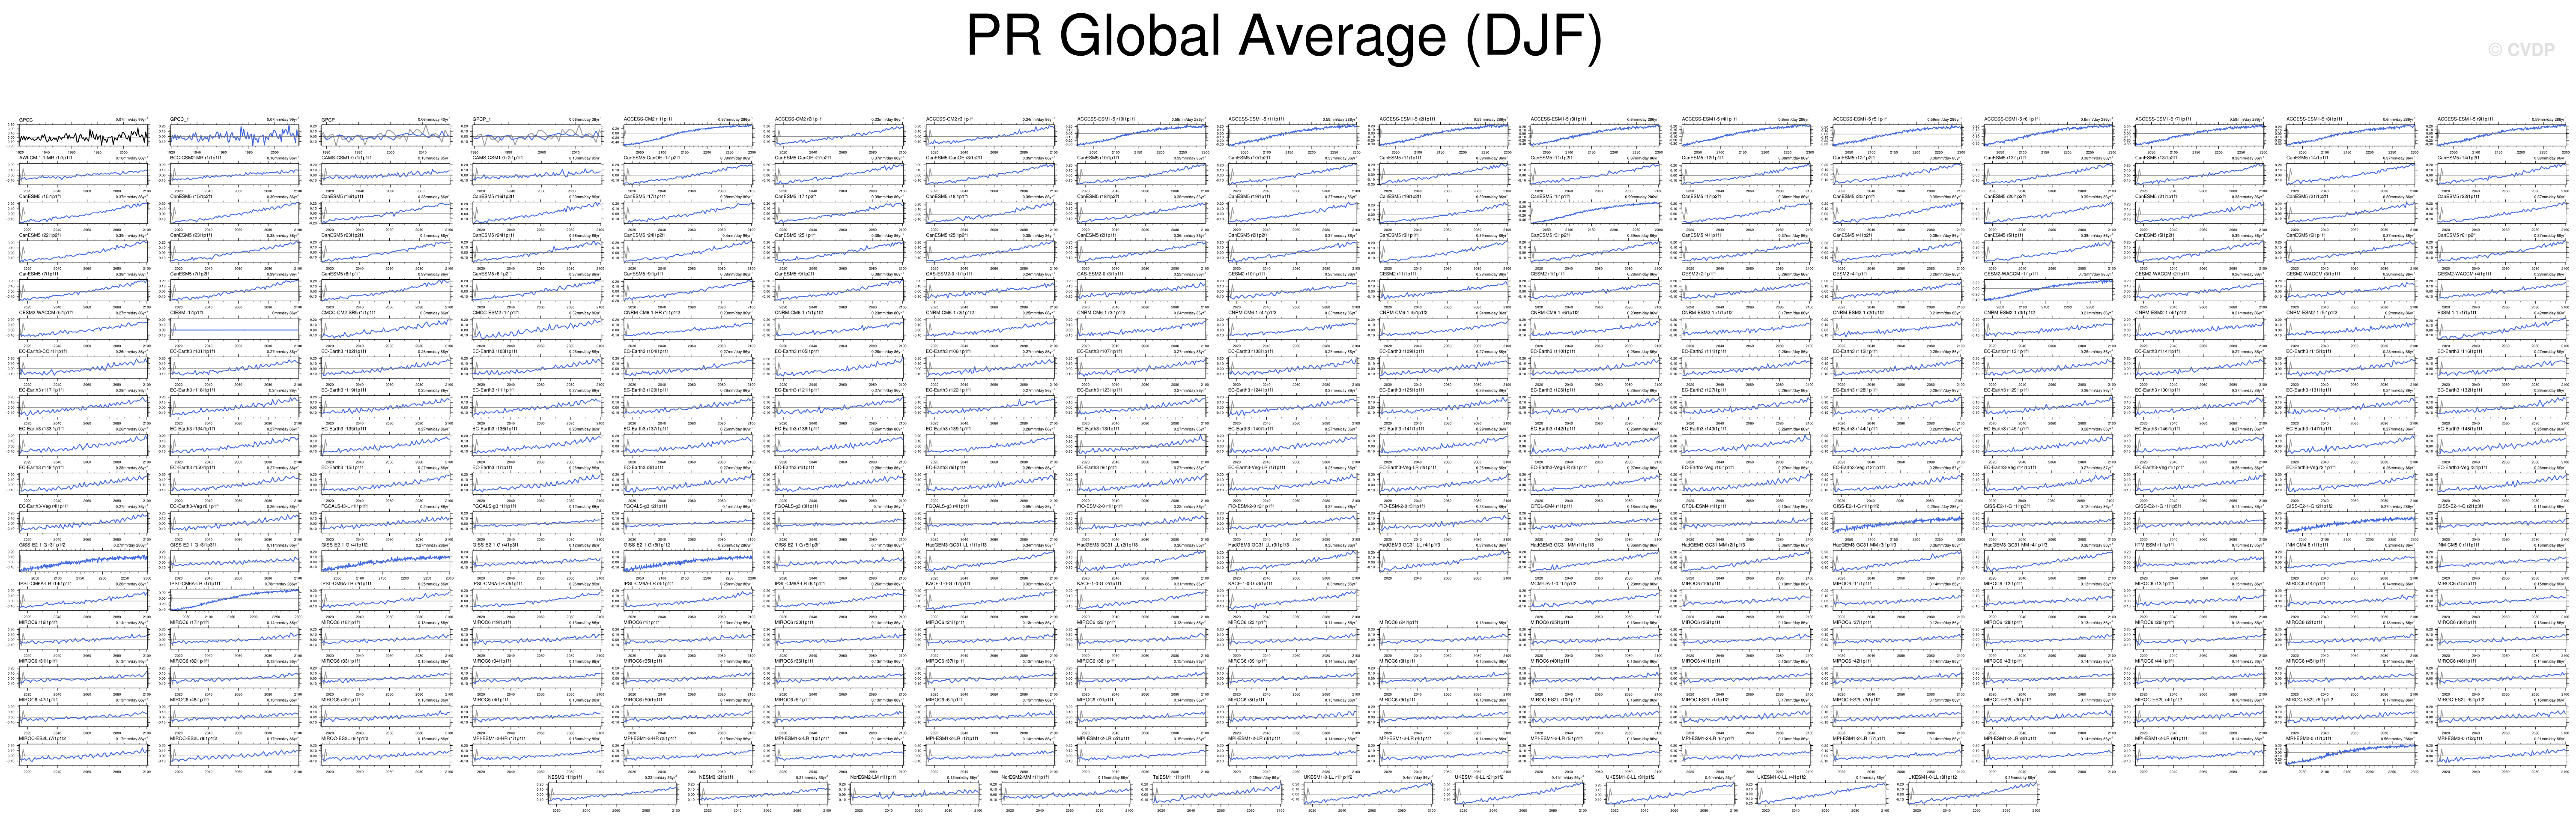This screenshot has height=825, width=2576.
Task: Click the PR Global Average (DJF) title
Action: 1284,37
